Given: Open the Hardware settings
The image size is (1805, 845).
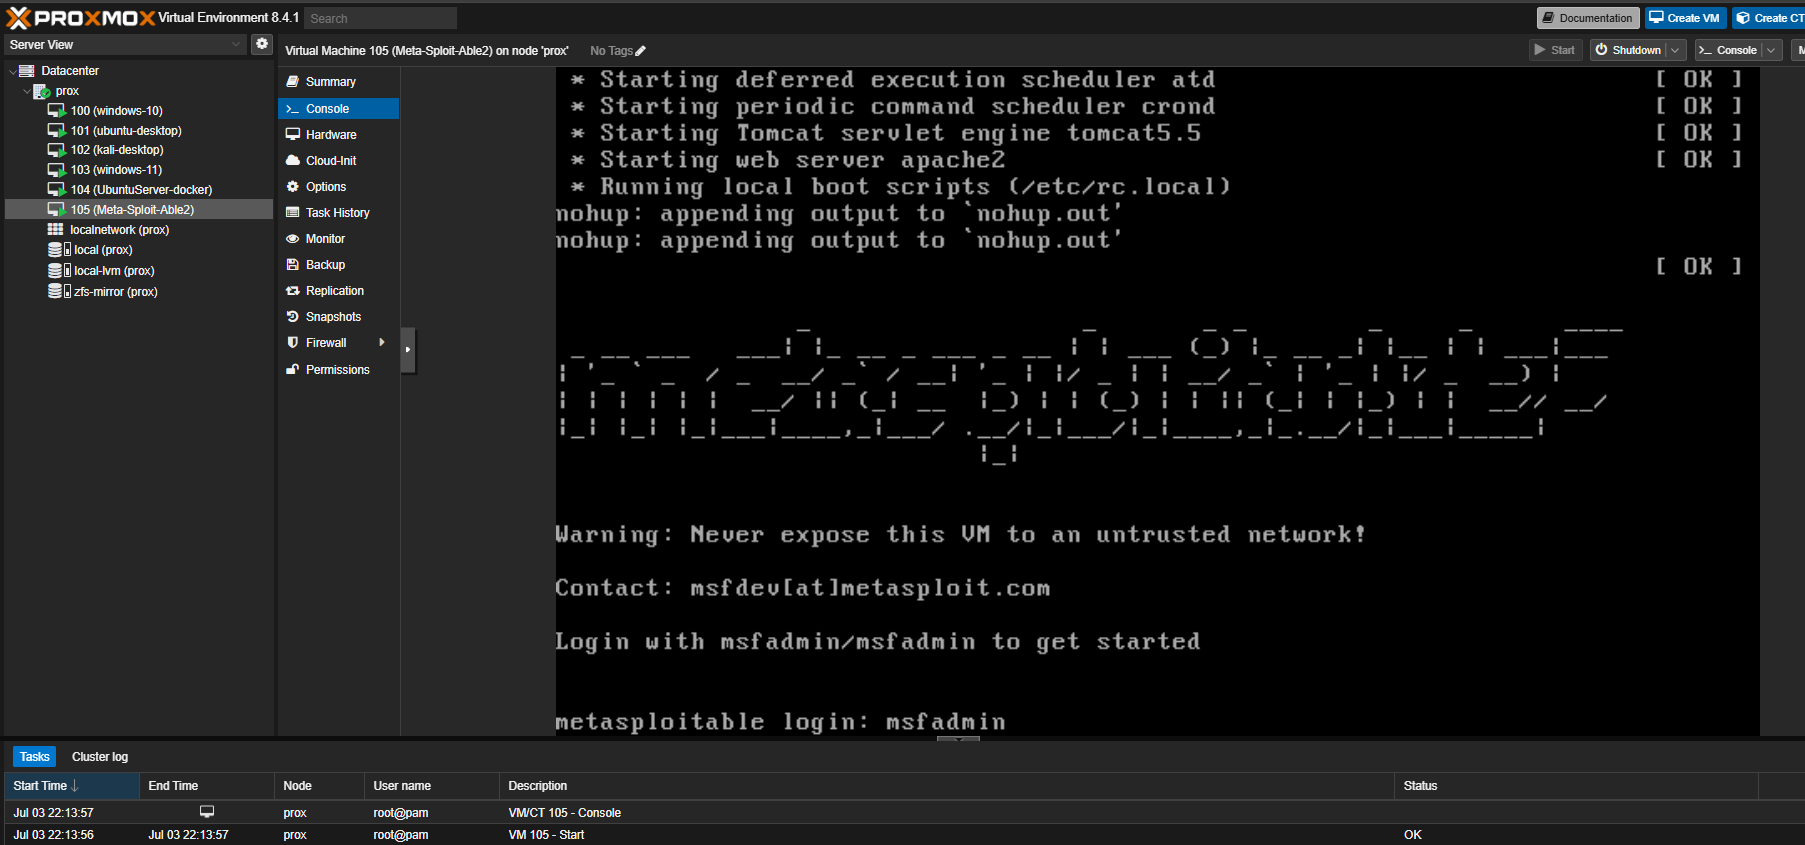Looking at the screenshot, I should 331,135.
